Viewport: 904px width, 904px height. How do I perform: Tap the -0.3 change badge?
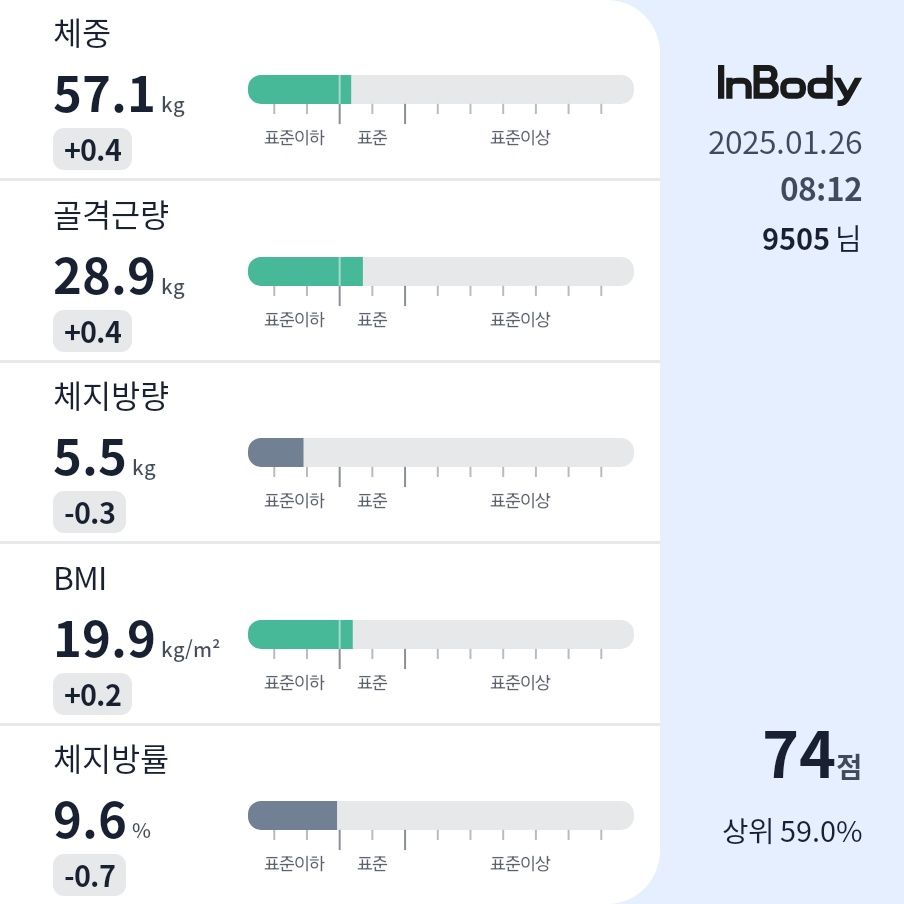(89, 513)
